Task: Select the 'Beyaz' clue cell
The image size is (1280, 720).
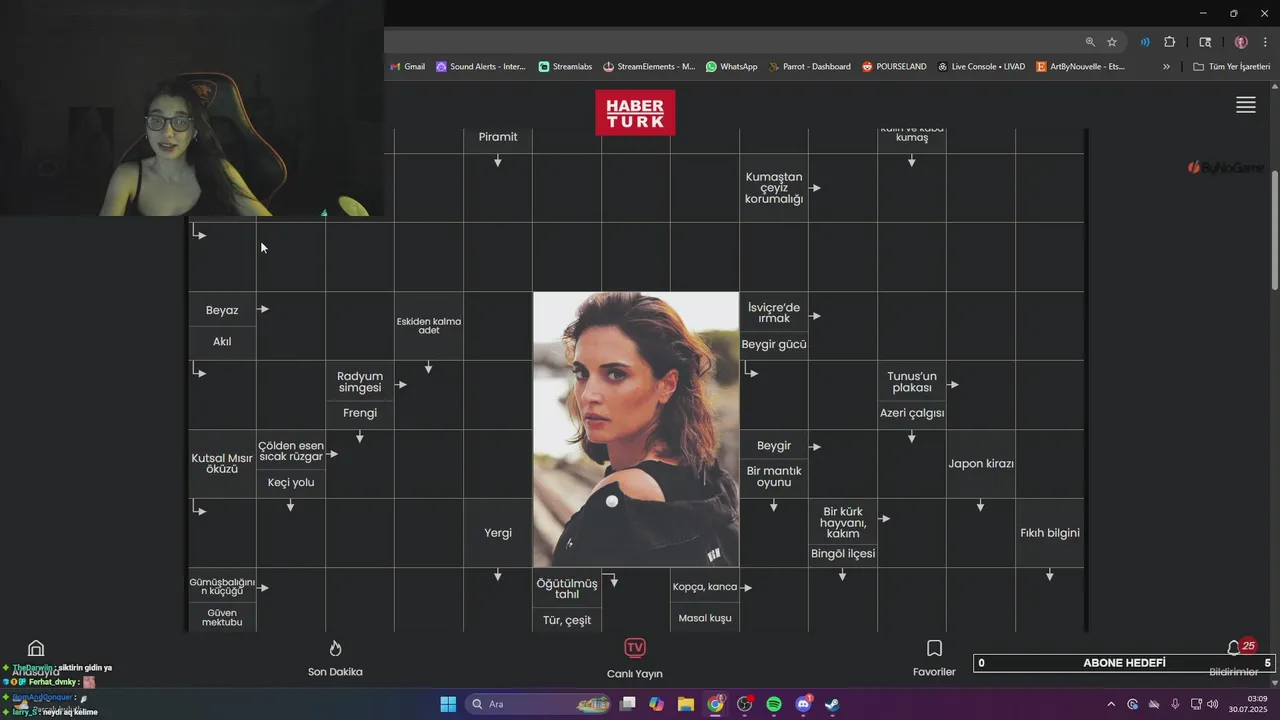Action: pyautogui.click(x=222, y=310)
